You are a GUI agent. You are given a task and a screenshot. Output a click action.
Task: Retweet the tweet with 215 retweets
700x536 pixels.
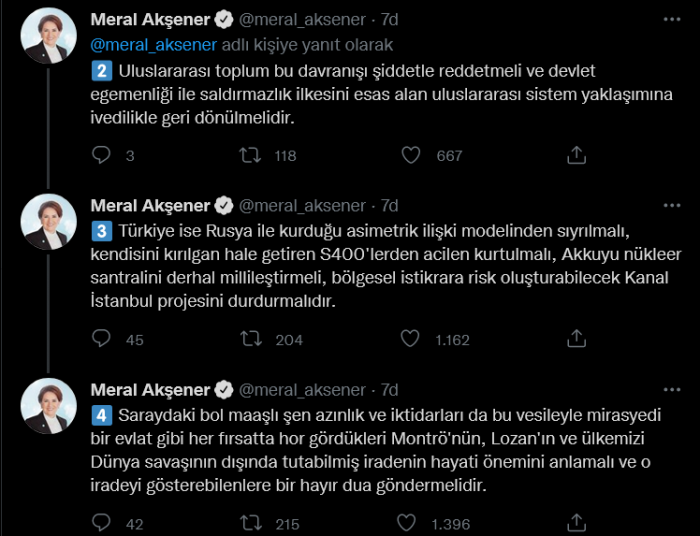[x=252, y=523]
